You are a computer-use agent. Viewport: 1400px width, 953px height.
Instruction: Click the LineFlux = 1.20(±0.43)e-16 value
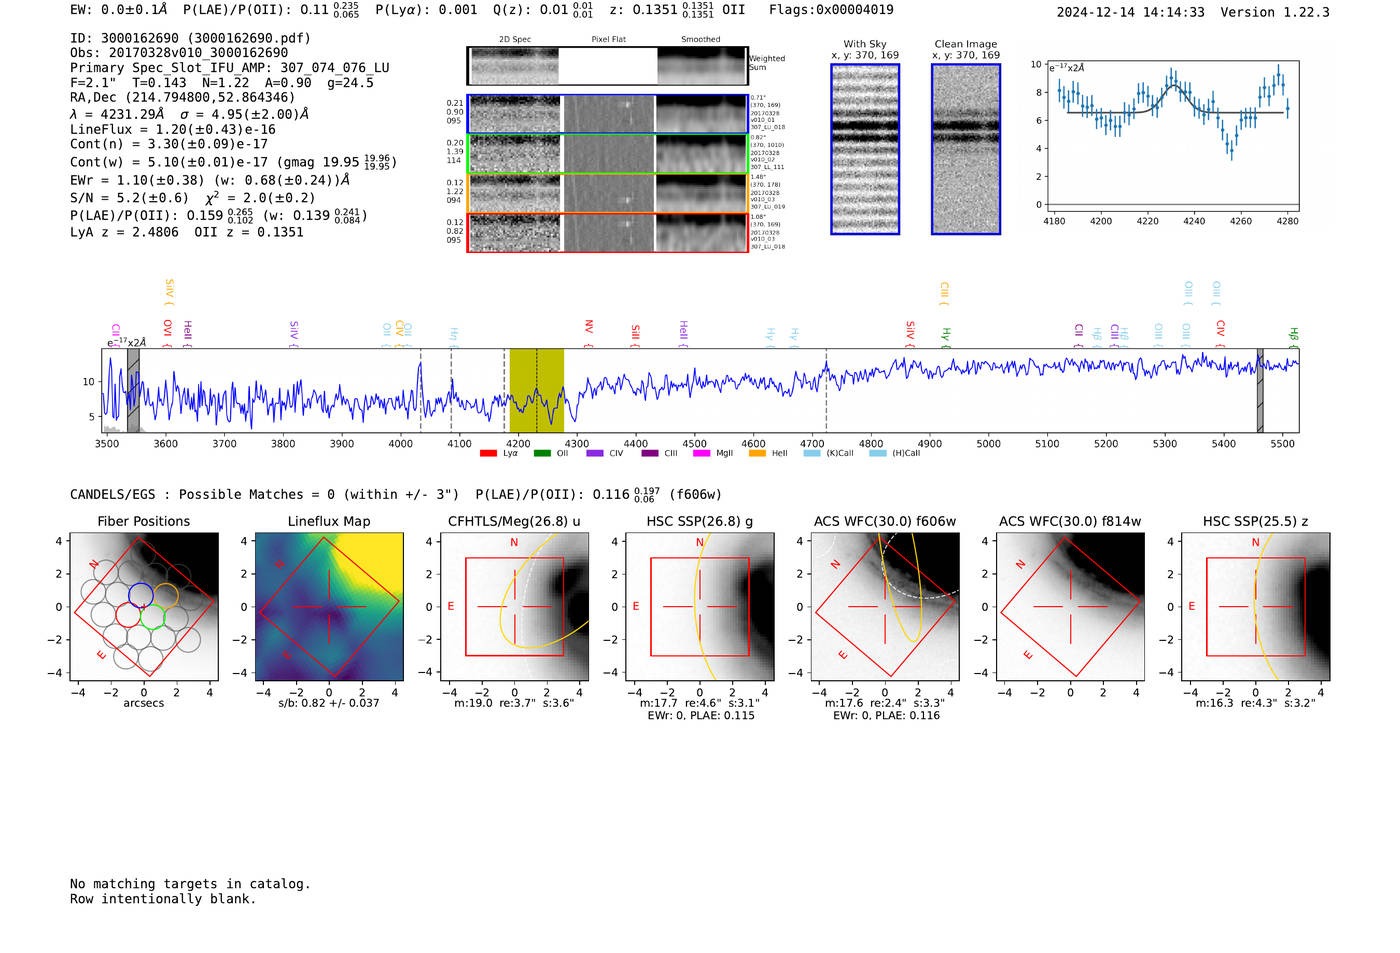(x=173, y=130)
